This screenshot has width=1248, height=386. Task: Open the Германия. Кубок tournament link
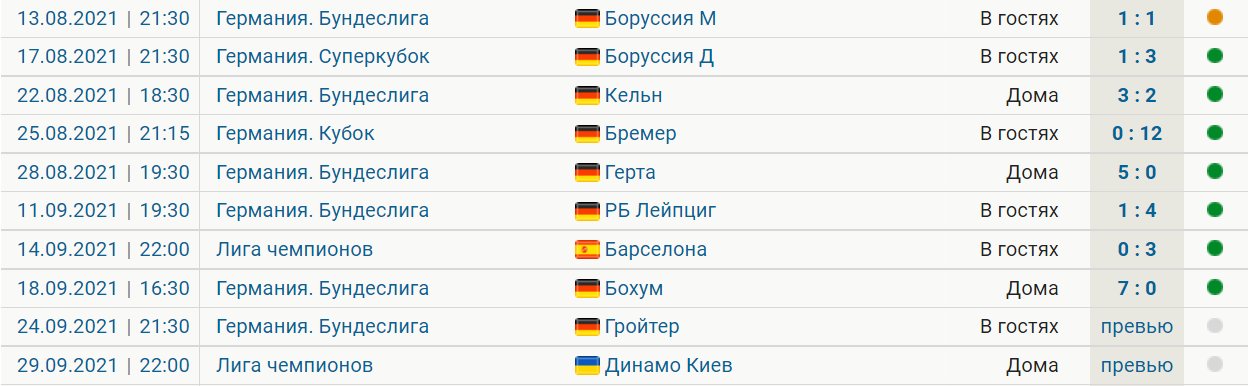pos(295,134)
